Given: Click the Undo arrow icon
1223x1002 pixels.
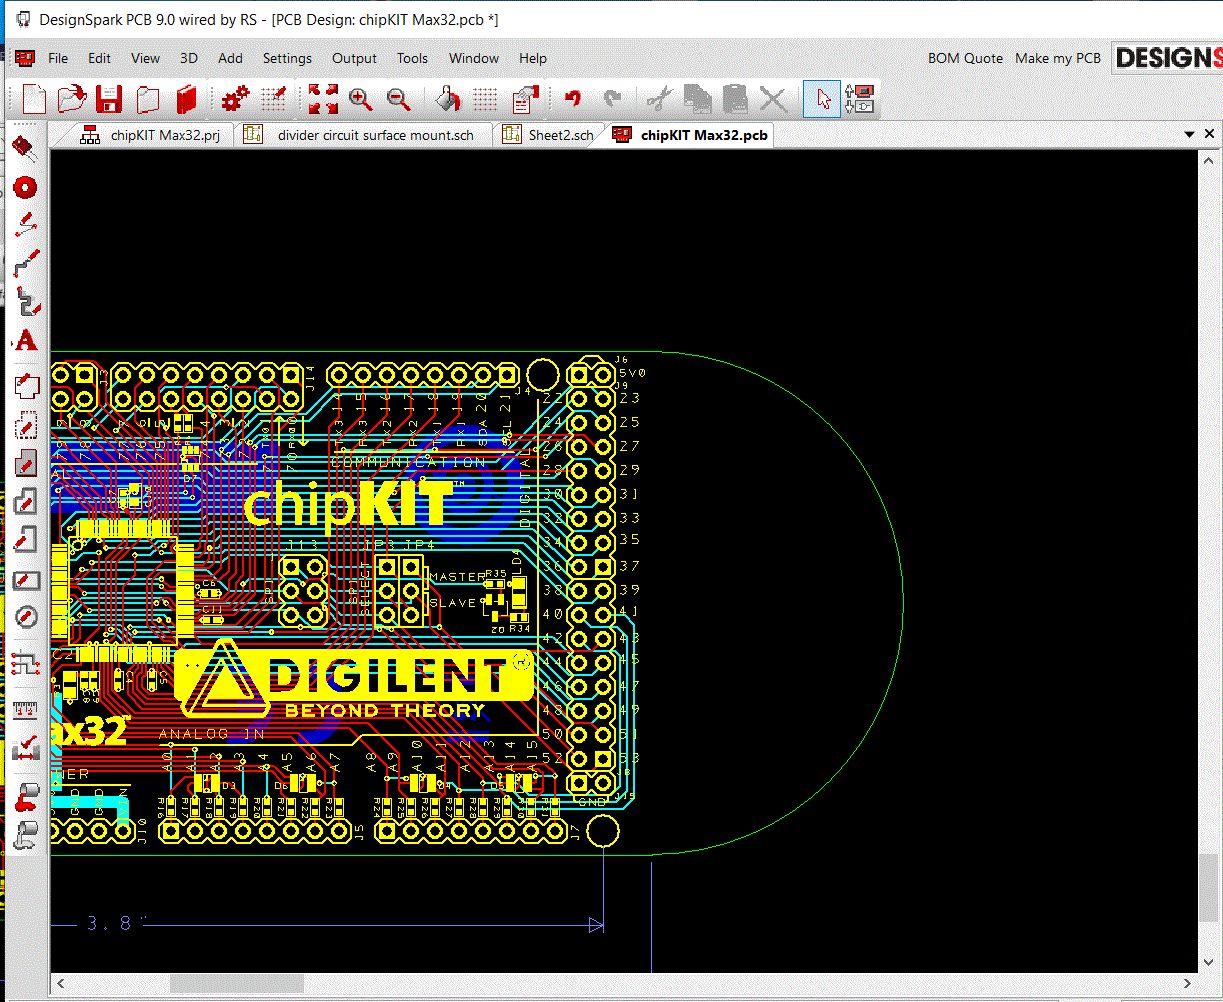Looking at the screenshot, I should [x=573, y=99].
